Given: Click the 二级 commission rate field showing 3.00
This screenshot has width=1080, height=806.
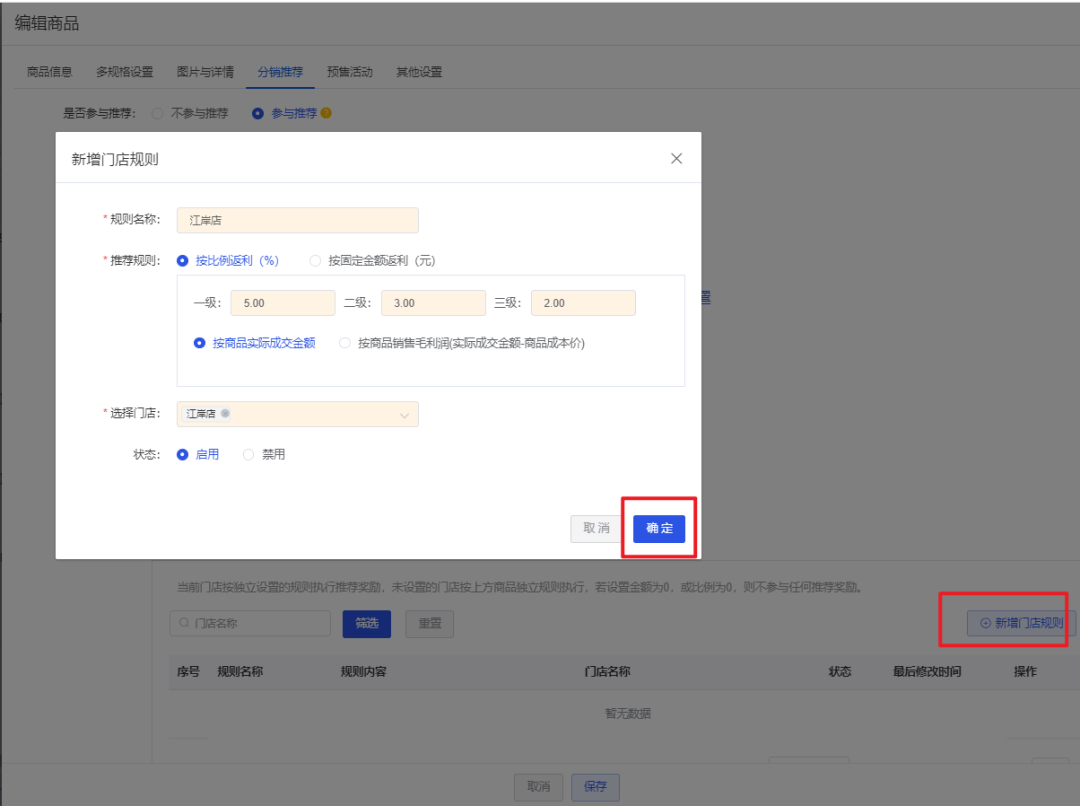Looking at the screenshot, I should tap(433, 302).
